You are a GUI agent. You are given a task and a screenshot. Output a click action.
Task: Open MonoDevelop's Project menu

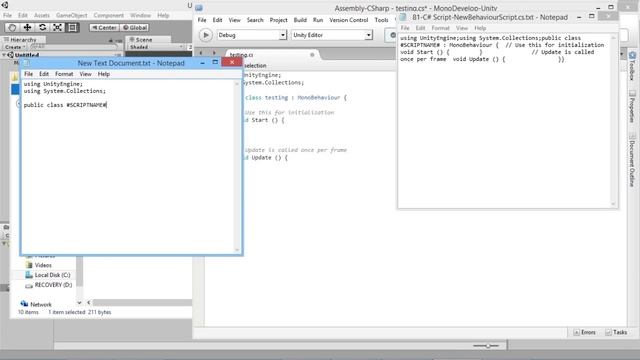pyautogui.click(x=278, y=20)
